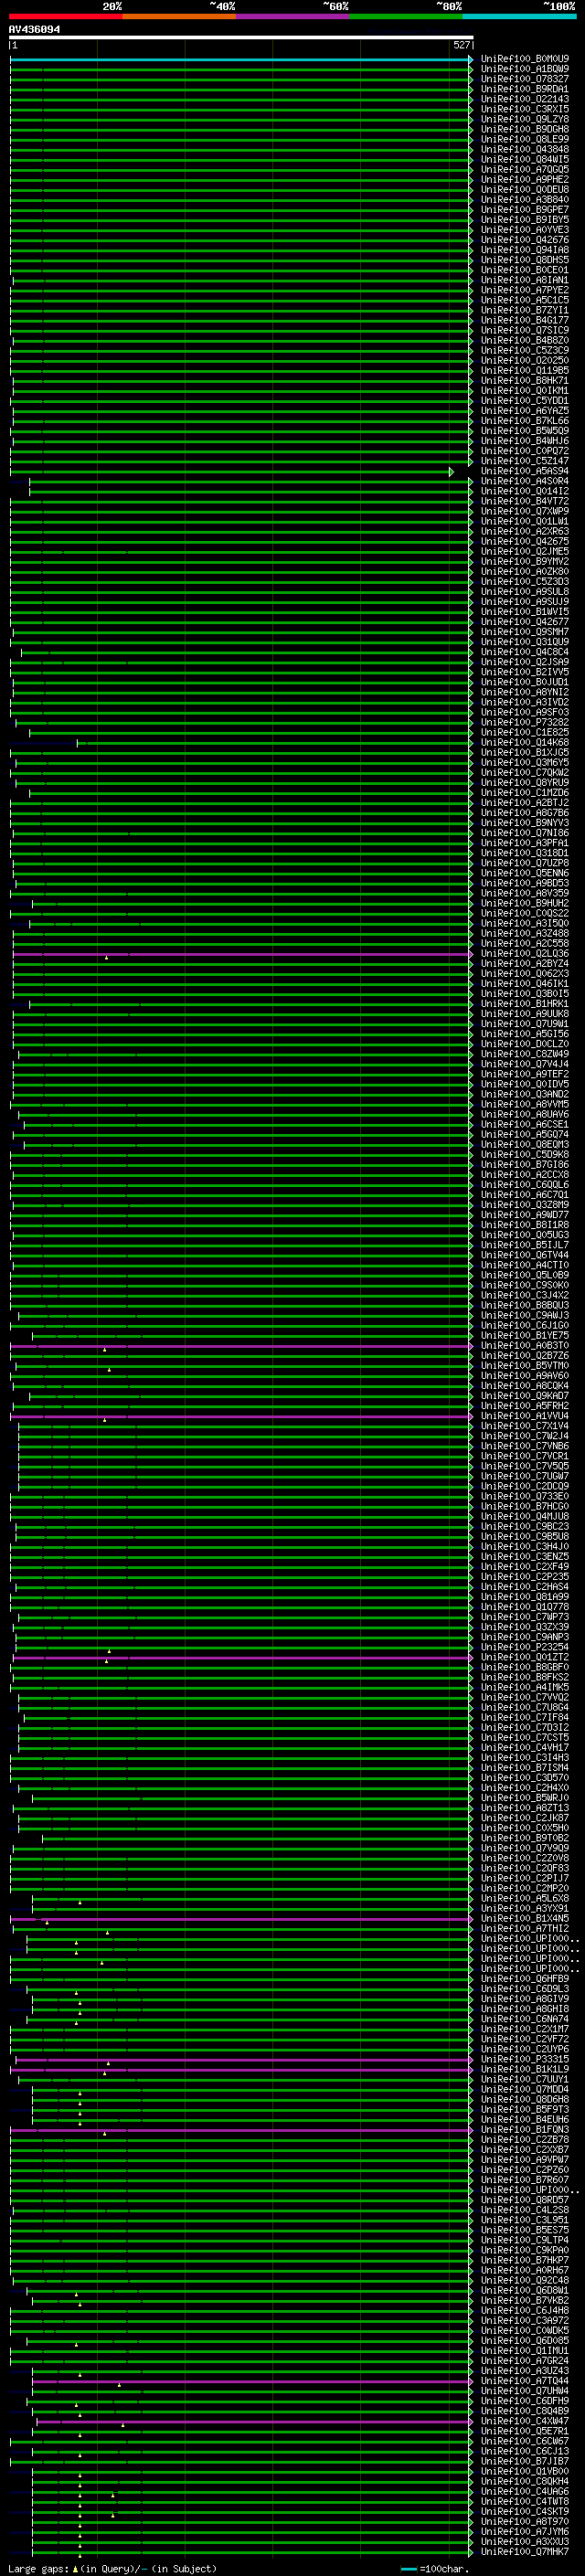Viewport: 585px width, 2576px height.
Task: Open hit UniRef100_Q8LE99
Action: [x=524, y=139]
